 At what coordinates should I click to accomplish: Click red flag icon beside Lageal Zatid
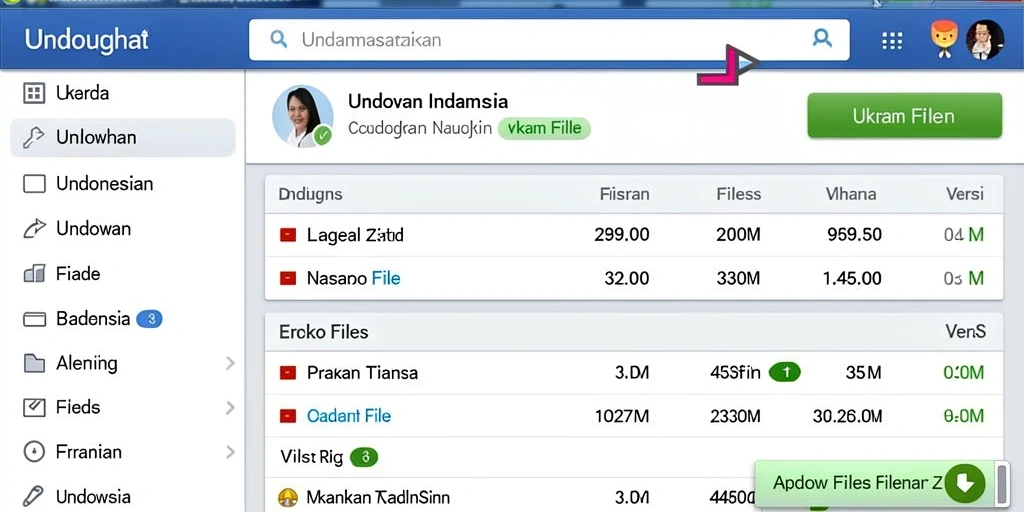point(288,235)
